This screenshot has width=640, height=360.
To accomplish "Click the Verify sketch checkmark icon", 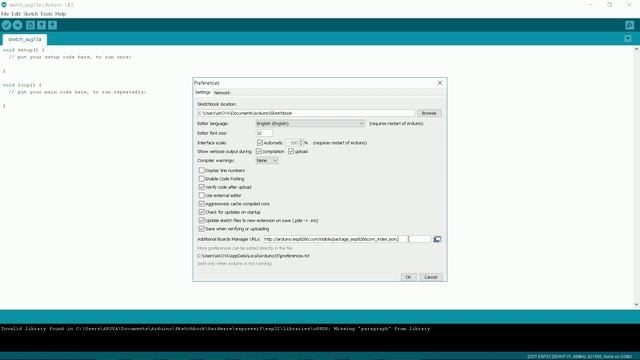I will coord(6,25).
